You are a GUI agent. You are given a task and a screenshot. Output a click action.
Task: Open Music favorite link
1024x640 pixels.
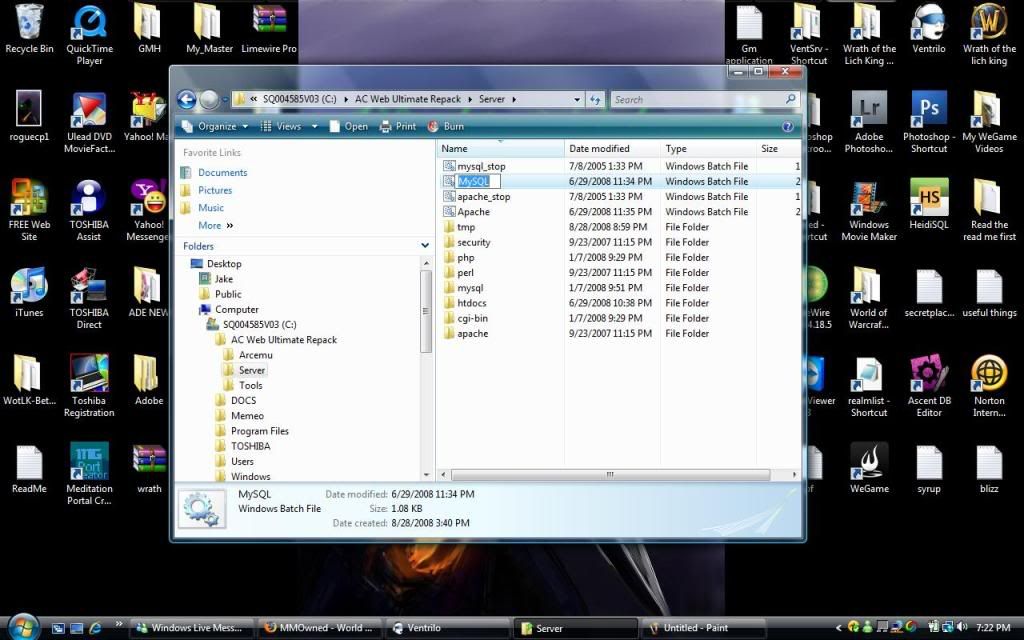(210, 208)
